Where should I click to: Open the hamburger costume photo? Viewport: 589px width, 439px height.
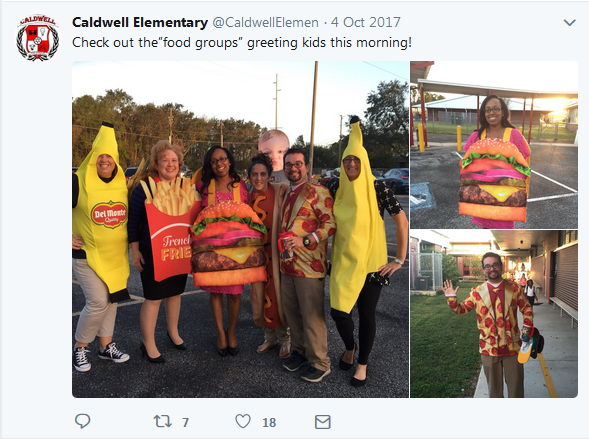494,145
